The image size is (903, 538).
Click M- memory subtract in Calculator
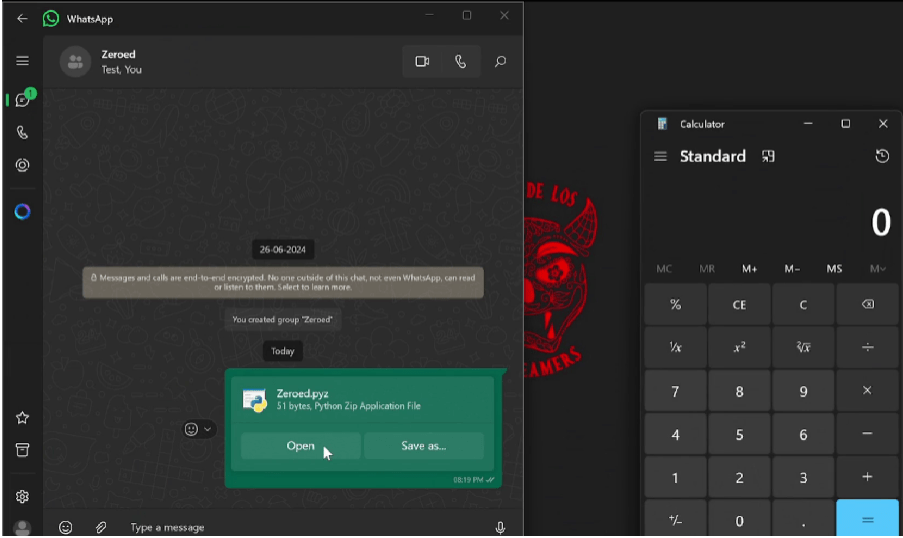point(792,268)
